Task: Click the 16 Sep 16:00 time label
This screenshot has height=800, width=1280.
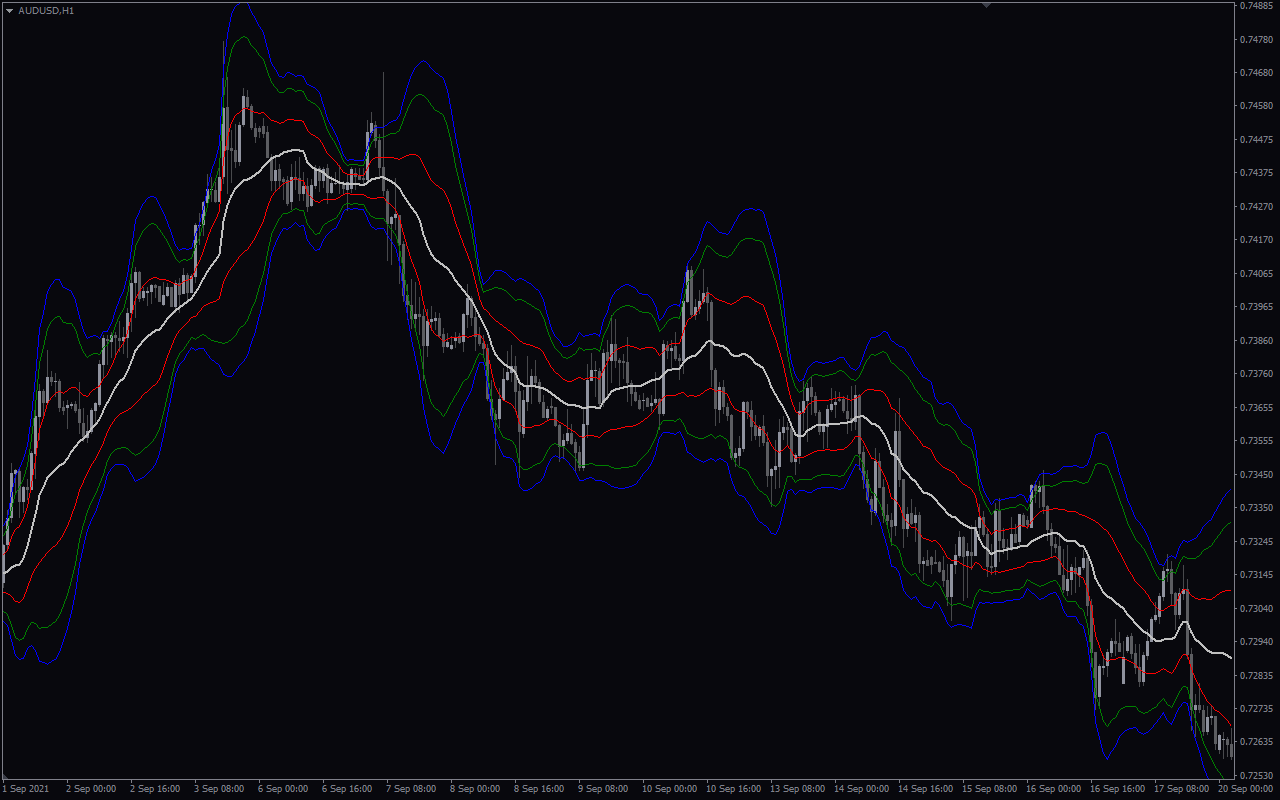Action: point(1118,789)
